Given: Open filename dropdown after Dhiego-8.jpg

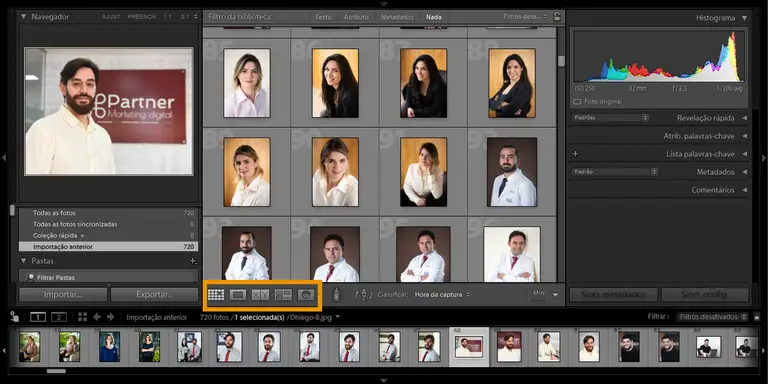Looking at the screenshot, I should click(x=337, y=317).
